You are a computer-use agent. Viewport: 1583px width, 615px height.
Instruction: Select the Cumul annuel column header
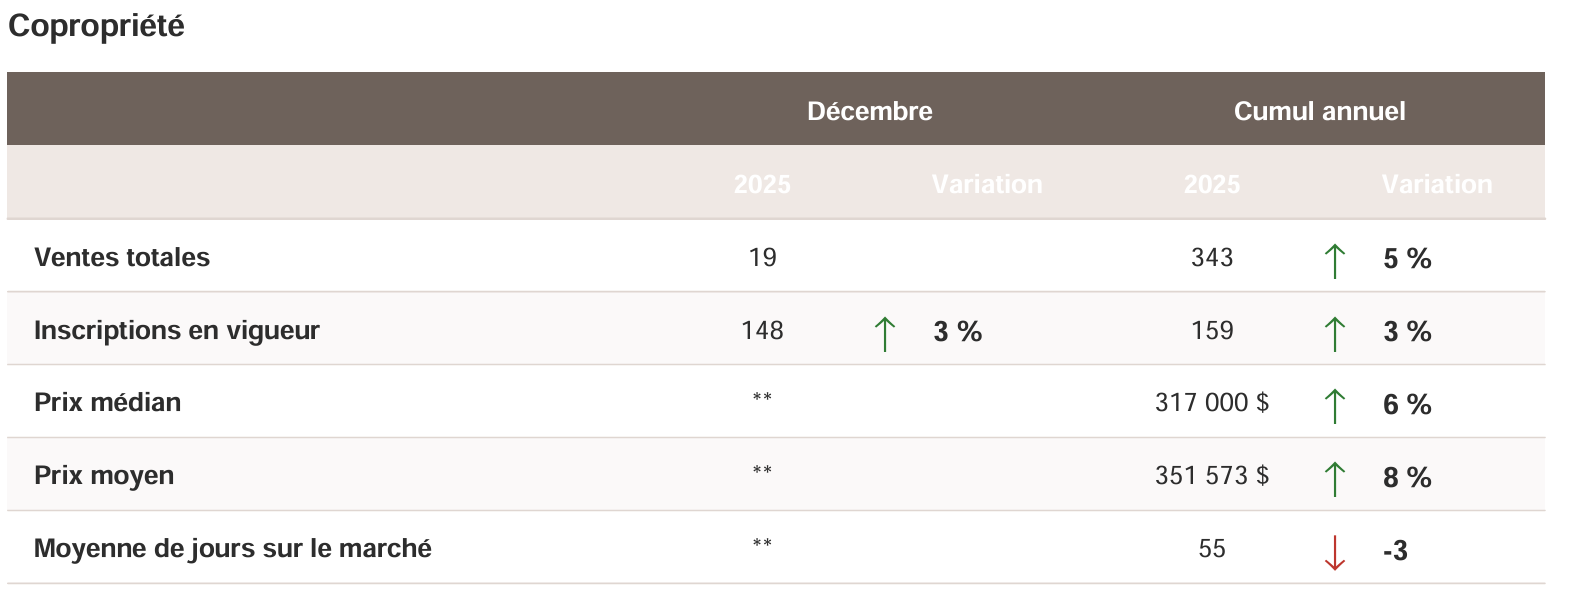pos(1319,111)
